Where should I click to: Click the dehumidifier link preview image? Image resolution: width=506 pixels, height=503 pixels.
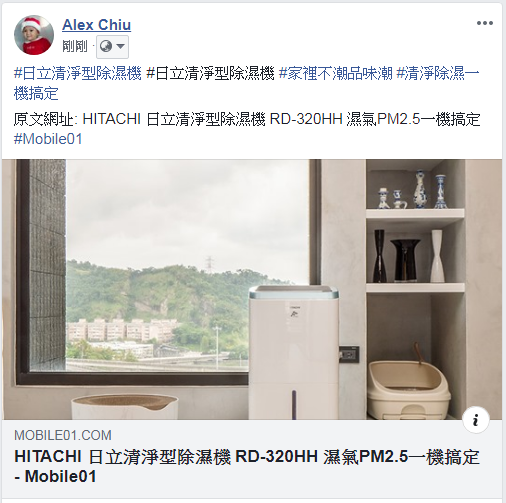click(x=252, y=289)
